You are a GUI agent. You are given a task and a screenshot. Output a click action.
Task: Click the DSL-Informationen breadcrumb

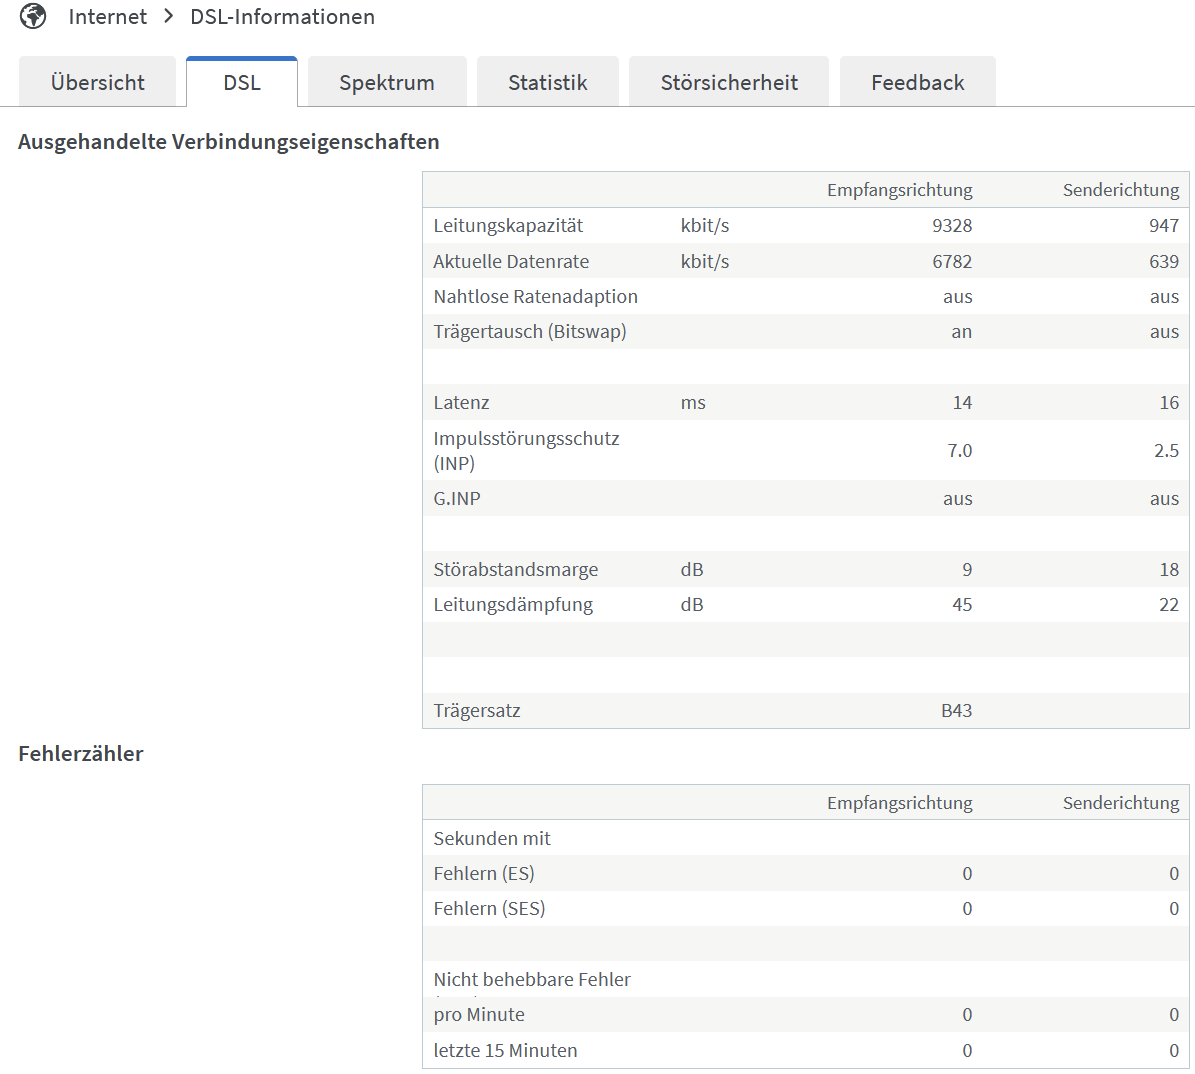282,17
